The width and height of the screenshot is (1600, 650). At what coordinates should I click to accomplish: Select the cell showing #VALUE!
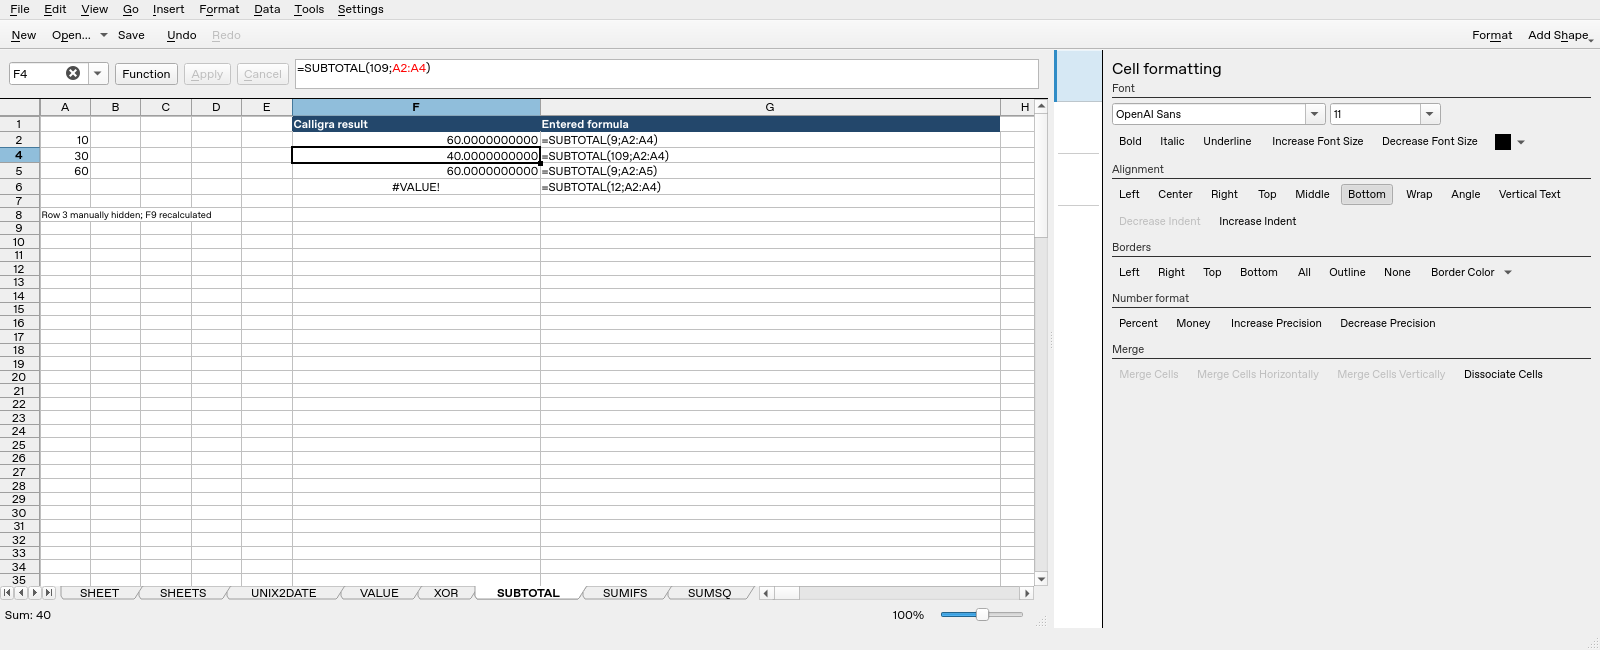point(416,187)
